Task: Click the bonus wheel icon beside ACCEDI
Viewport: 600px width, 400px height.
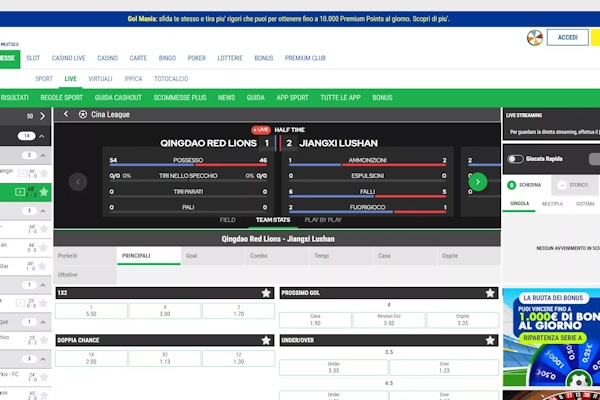Action: [535, 38]
